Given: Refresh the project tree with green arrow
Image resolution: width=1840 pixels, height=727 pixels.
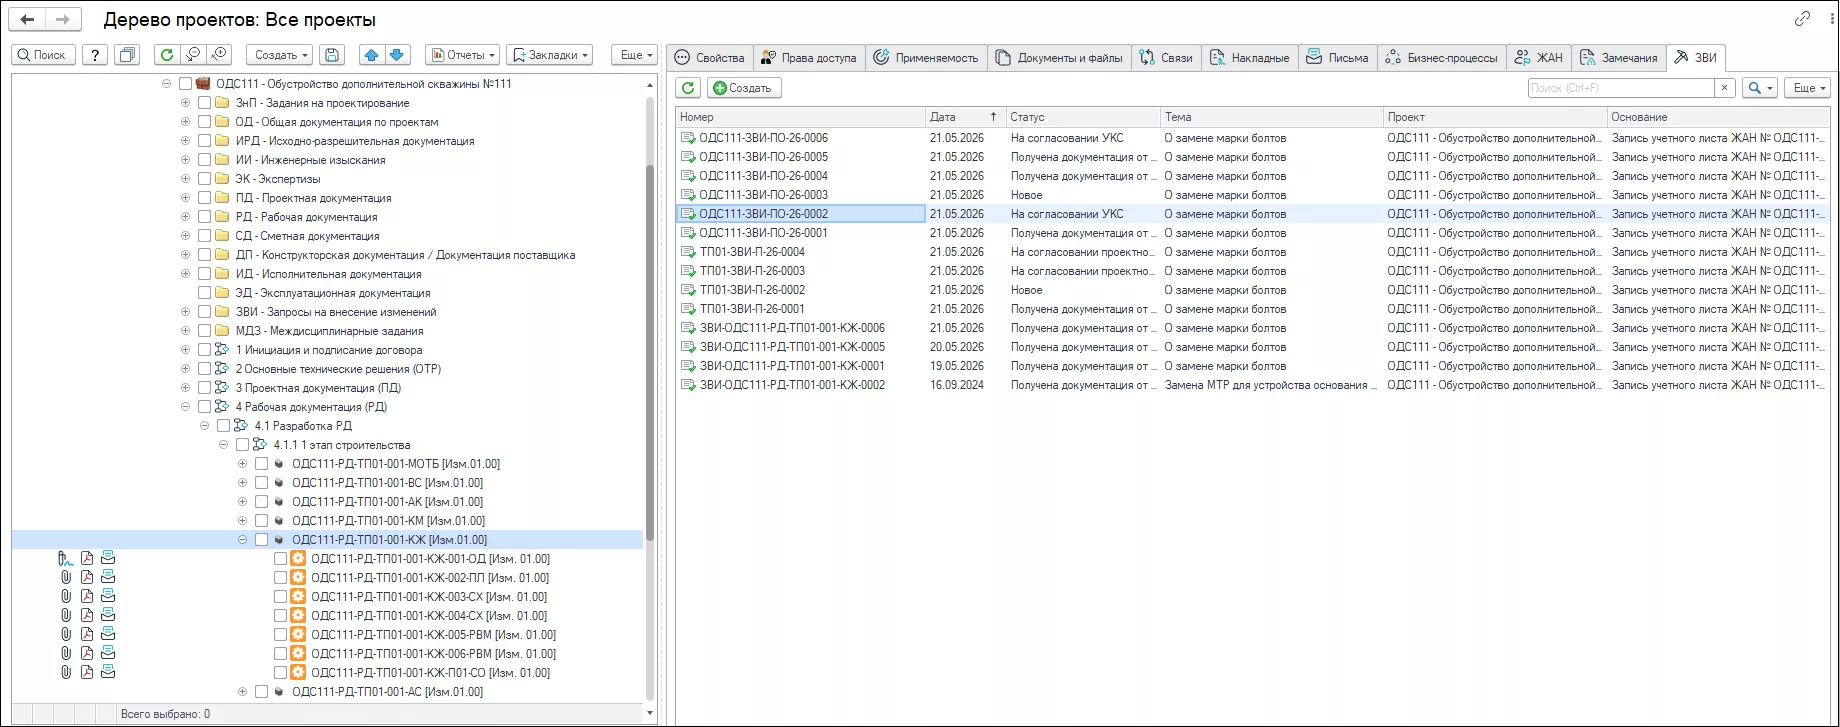Looking at the screenshot, I should pos(167,55).
